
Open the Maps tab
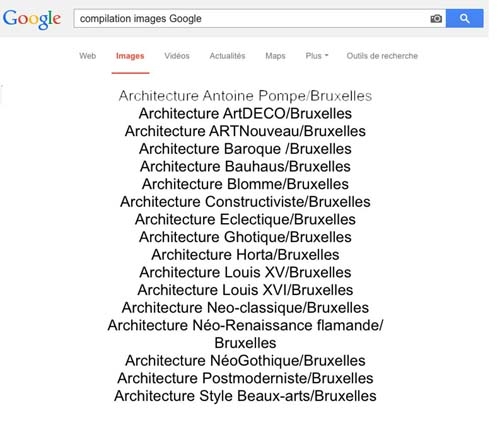[275, 56]
